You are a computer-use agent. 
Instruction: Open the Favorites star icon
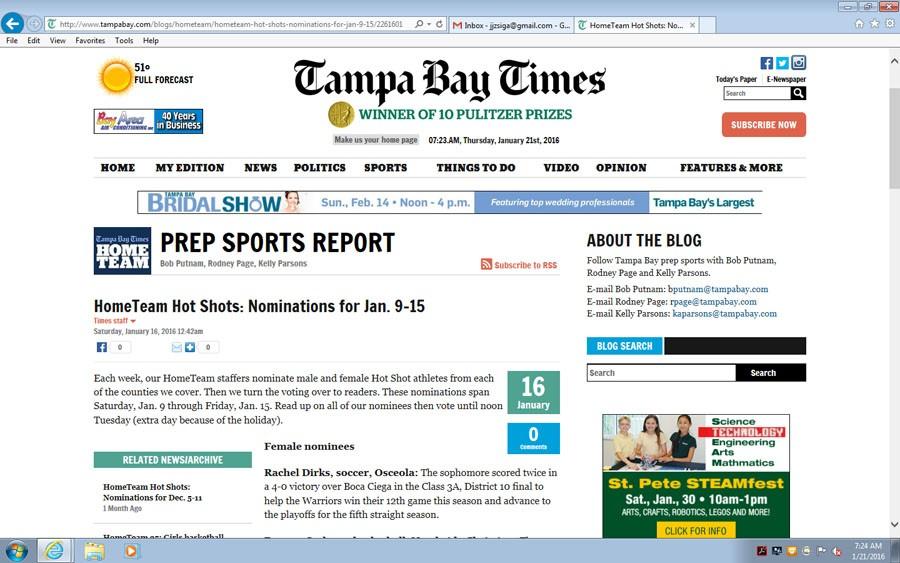coord(874,24)
